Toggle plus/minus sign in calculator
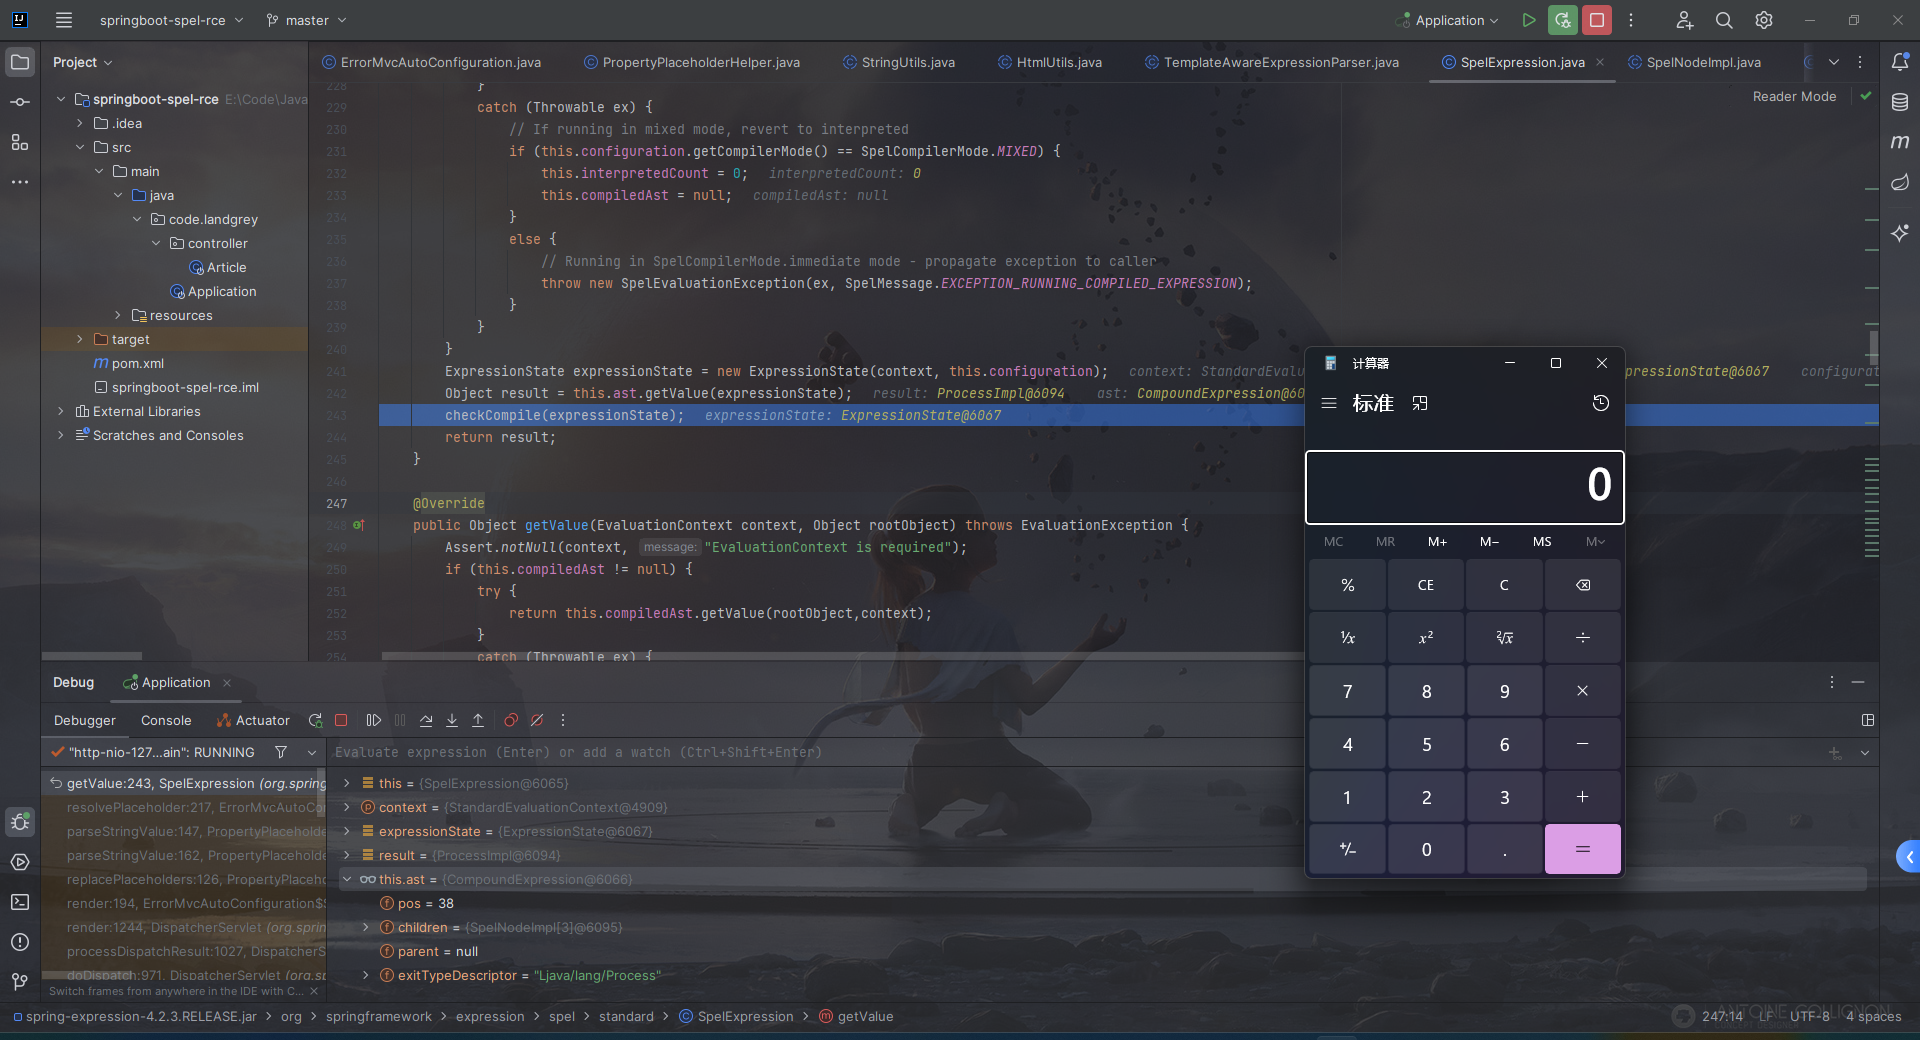This screenshot has height=1040, width=1920. (x=1347, y=849)
